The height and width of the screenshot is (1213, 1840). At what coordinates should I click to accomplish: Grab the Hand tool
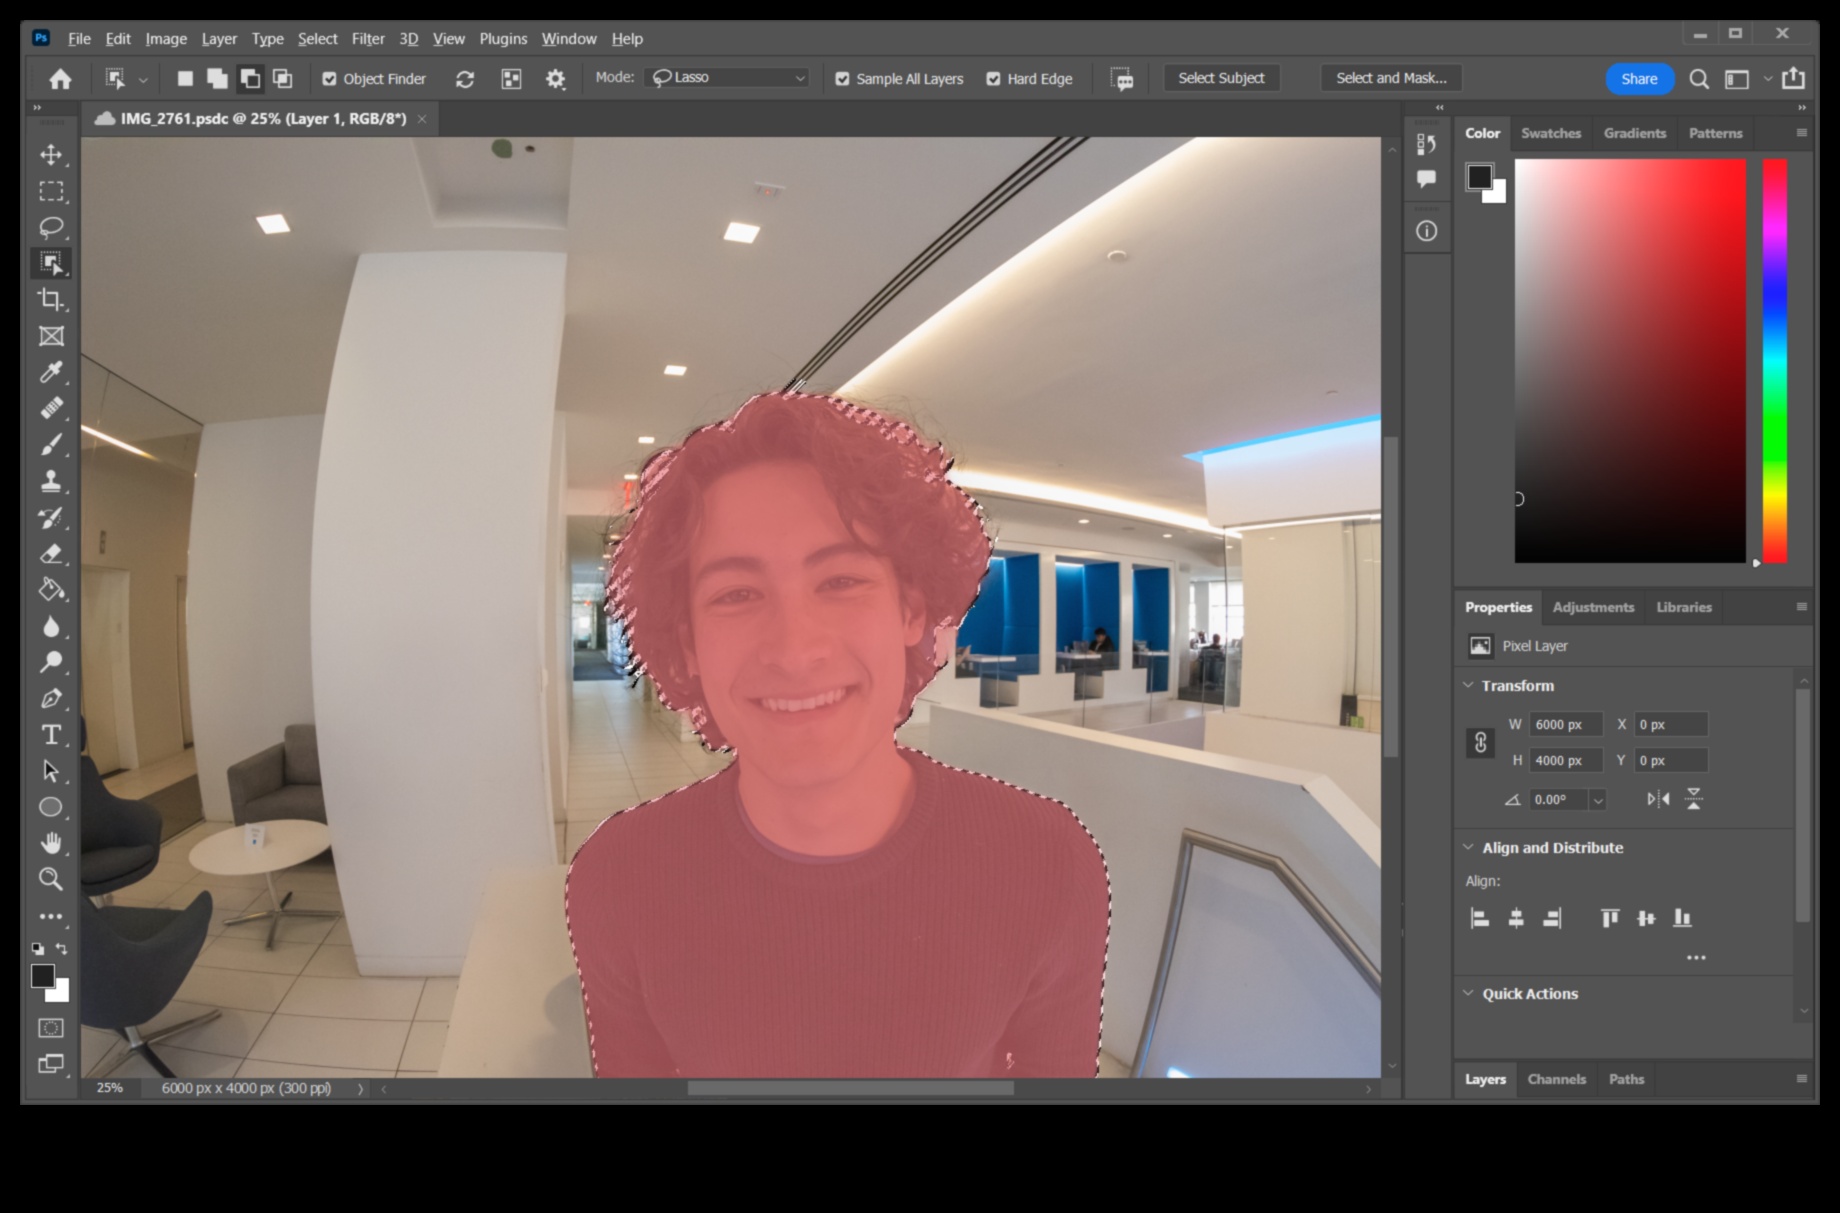tap(52, 843)
